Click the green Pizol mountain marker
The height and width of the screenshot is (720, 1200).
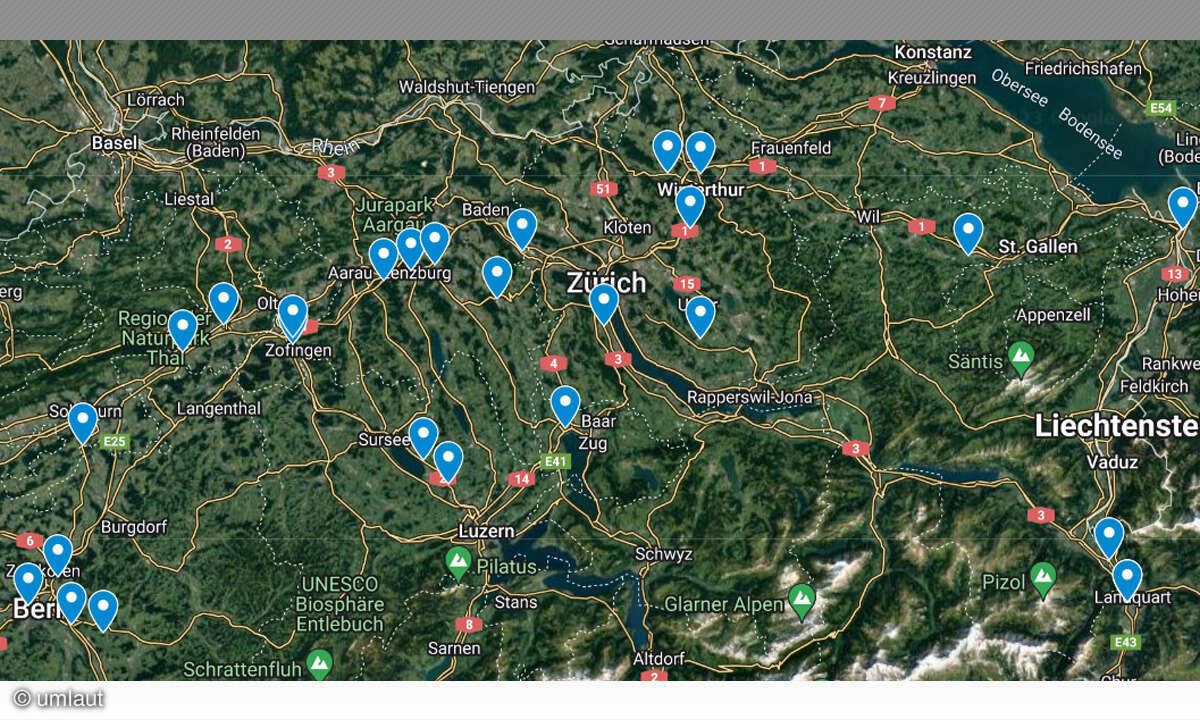1043,578
